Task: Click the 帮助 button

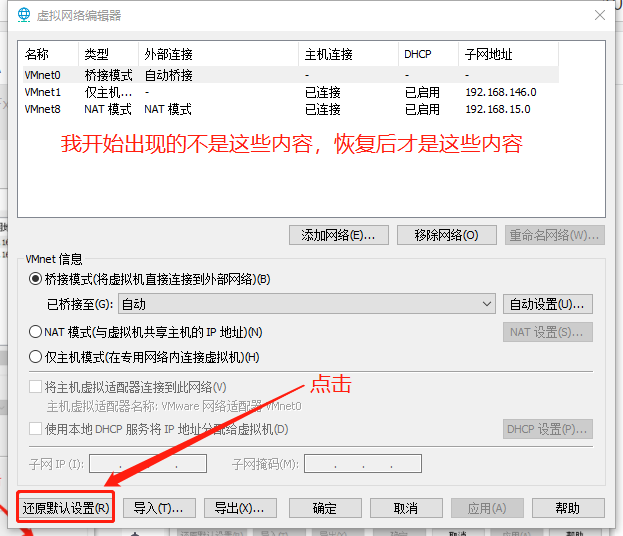Action: point(568,508)
